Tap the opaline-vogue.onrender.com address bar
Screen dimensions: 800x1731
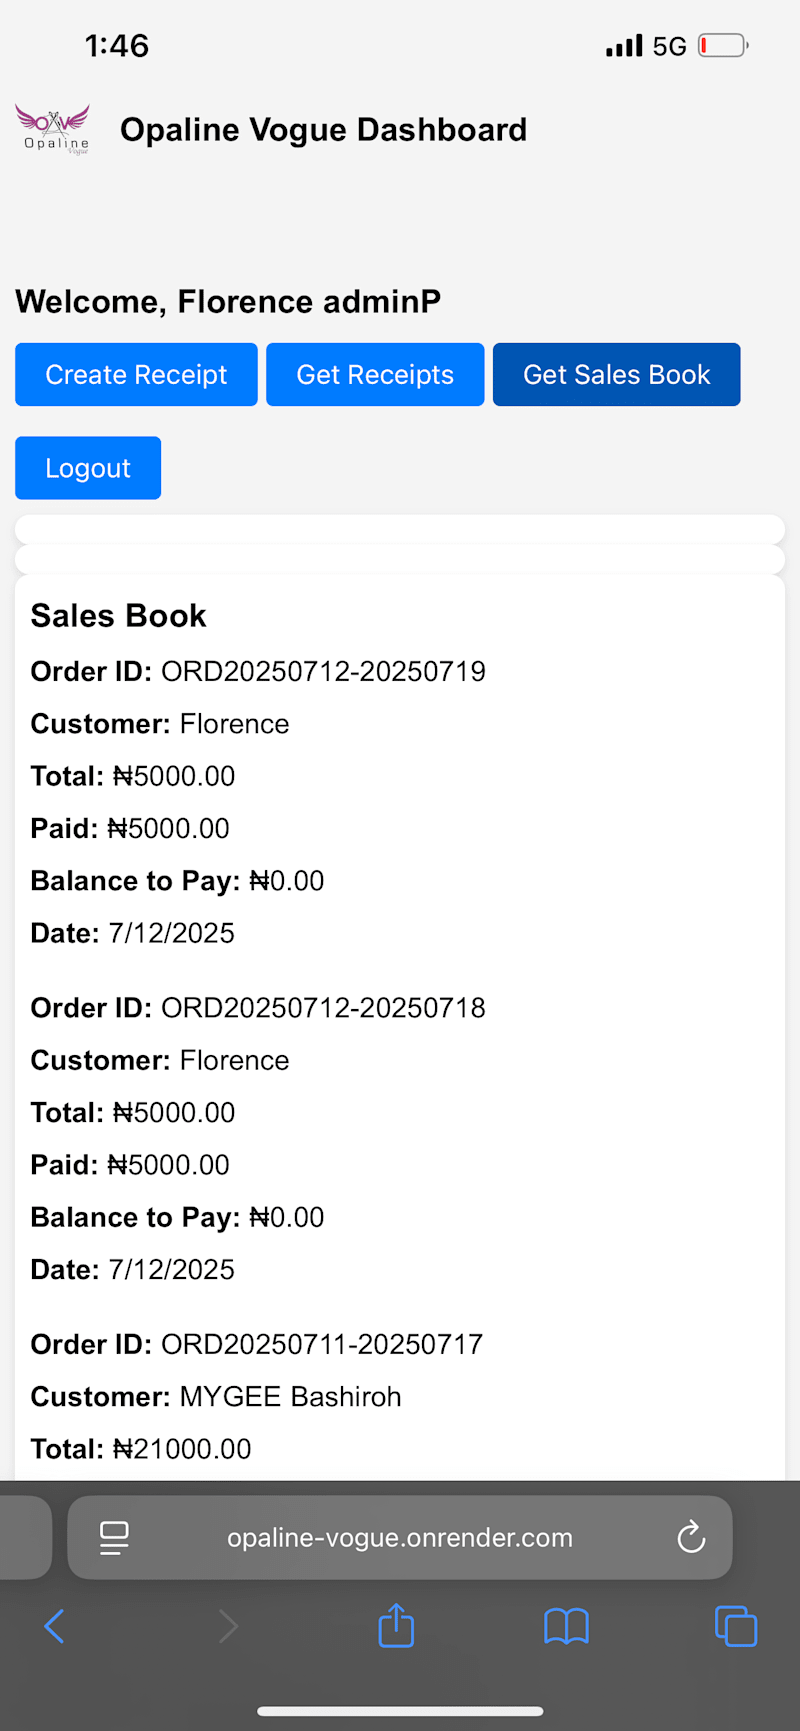coord(400,1537)
